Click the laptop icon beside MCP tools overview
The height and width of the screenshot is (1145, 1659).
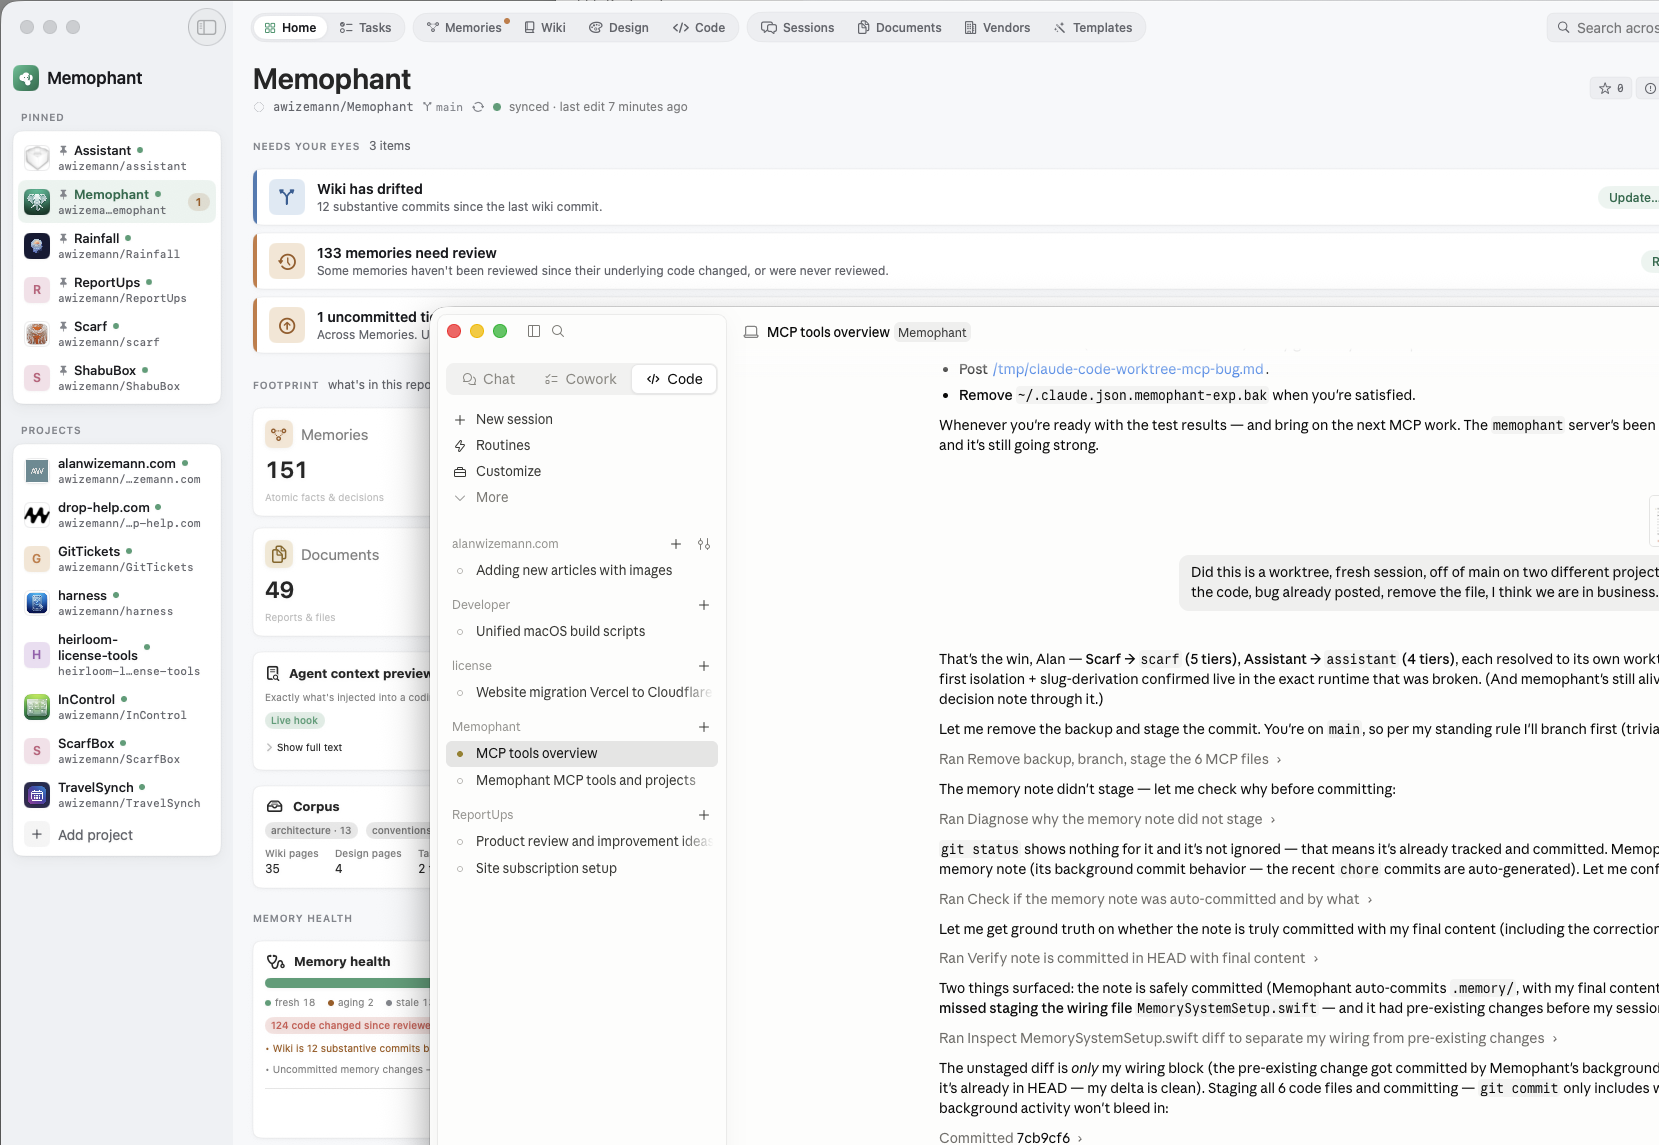[751, 332]
